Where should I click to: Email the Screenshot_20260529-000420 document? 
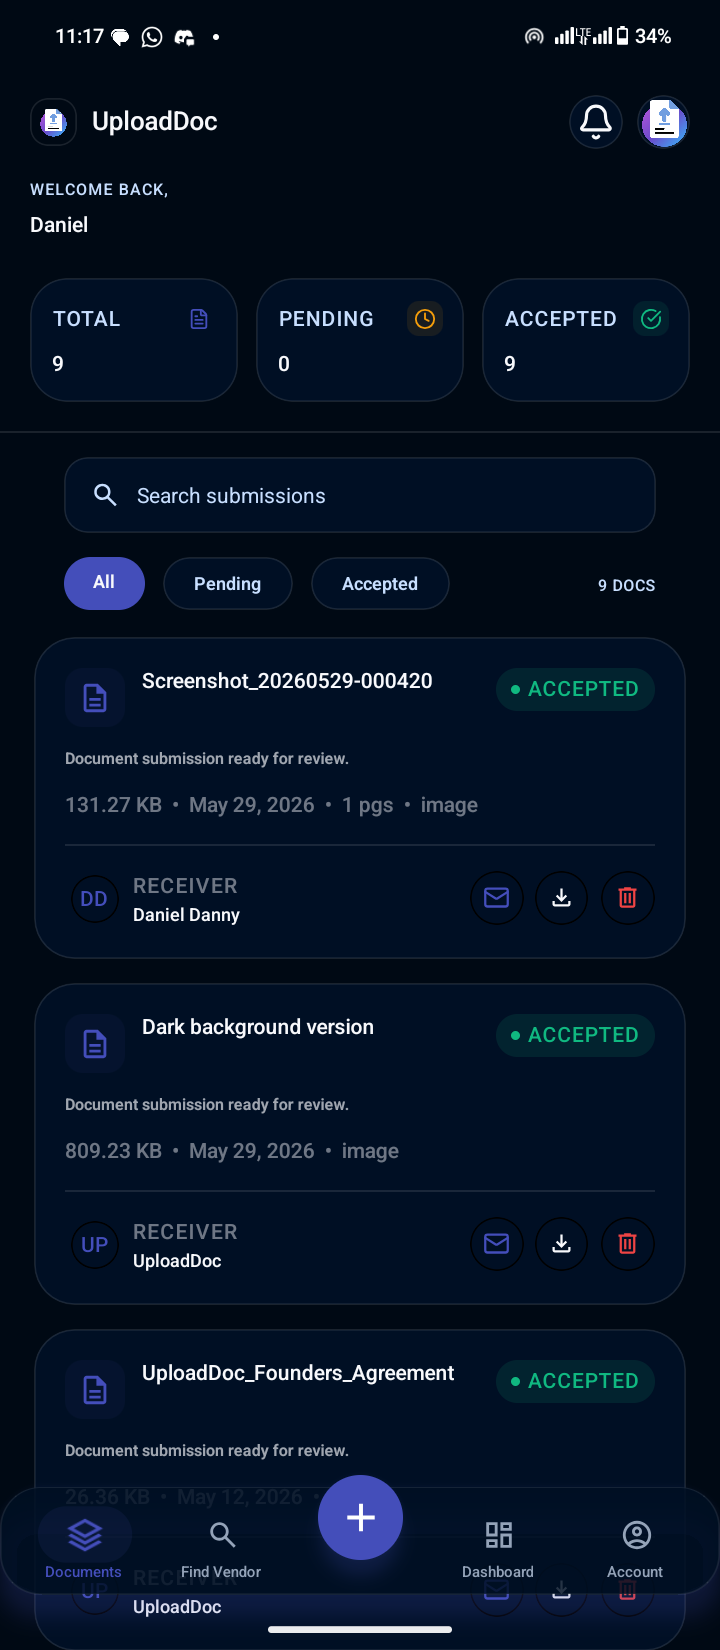click(497, 897)
